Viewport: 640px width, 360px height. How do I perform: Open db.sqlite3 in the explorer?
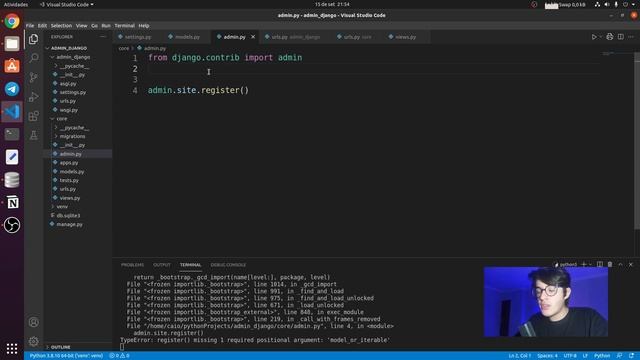68,216
